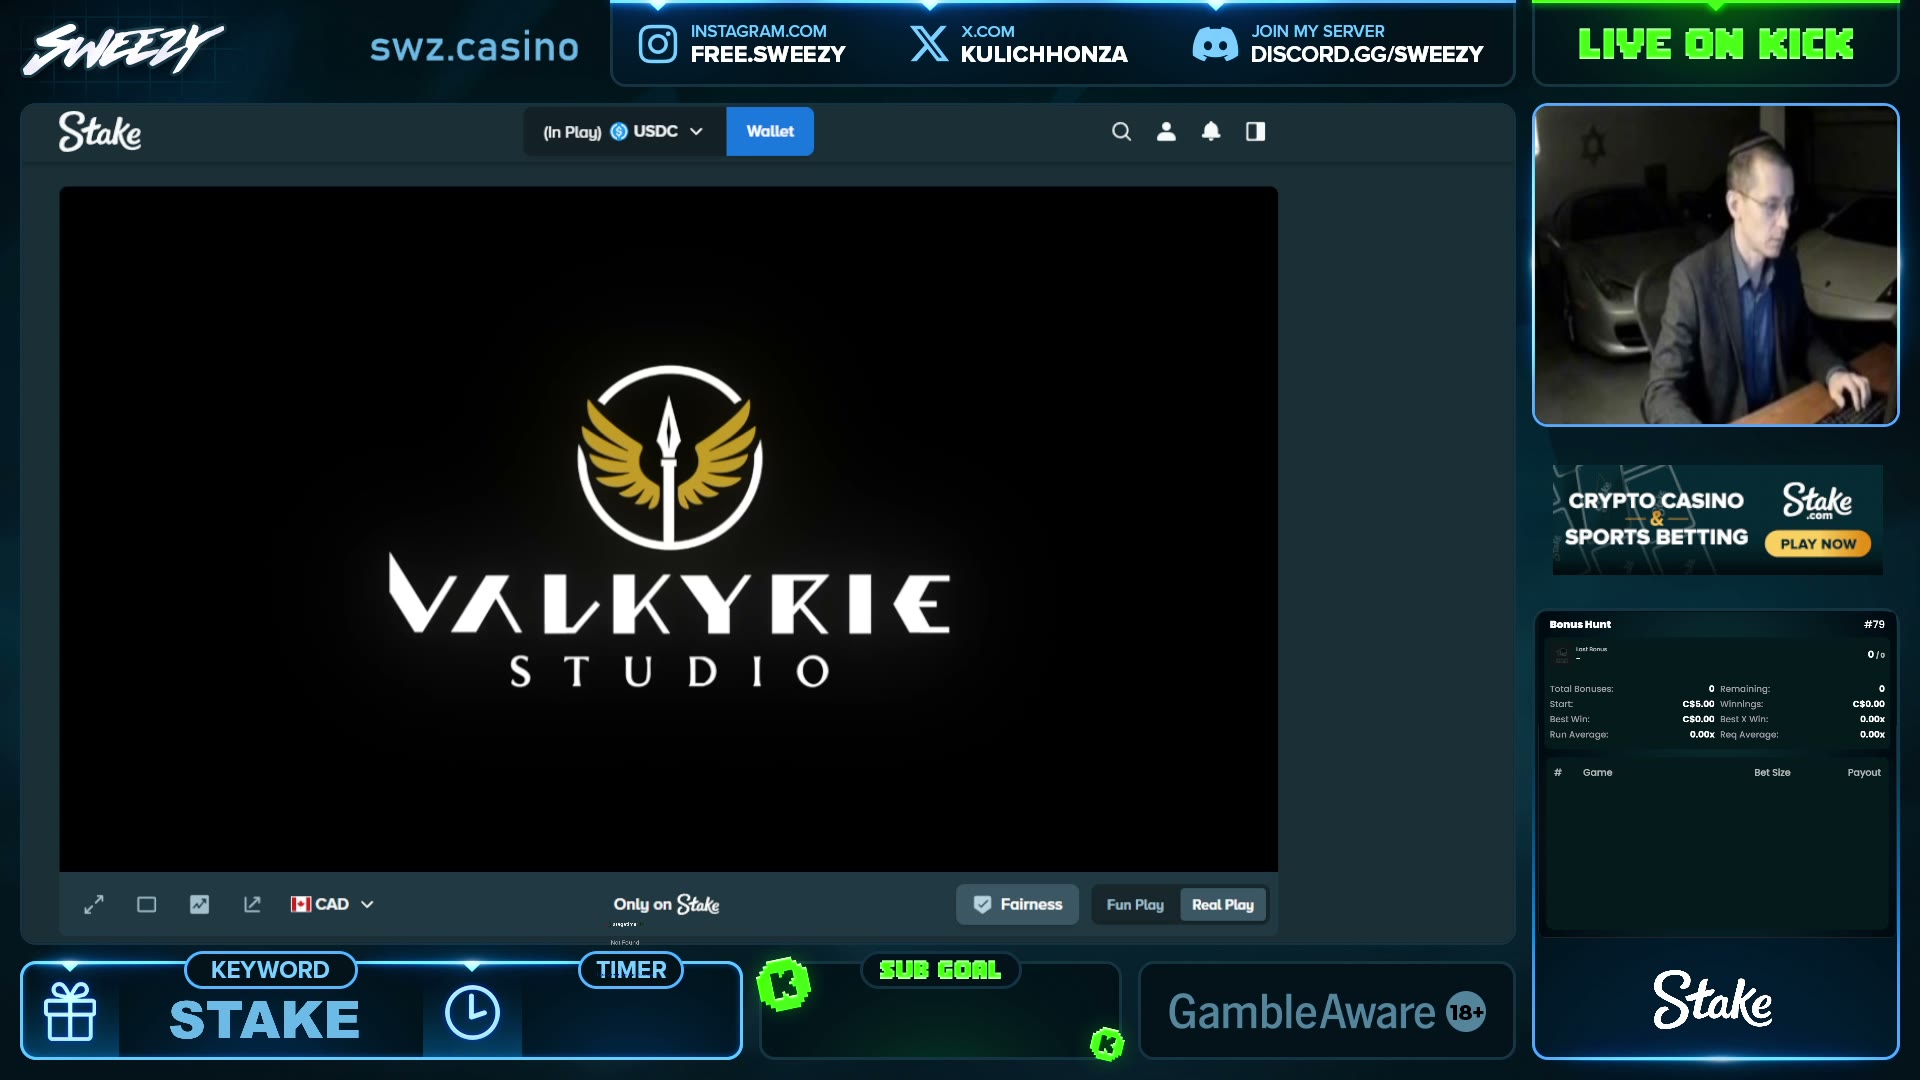
Task: Open the Wallet
Action: (x=770, y=131)
